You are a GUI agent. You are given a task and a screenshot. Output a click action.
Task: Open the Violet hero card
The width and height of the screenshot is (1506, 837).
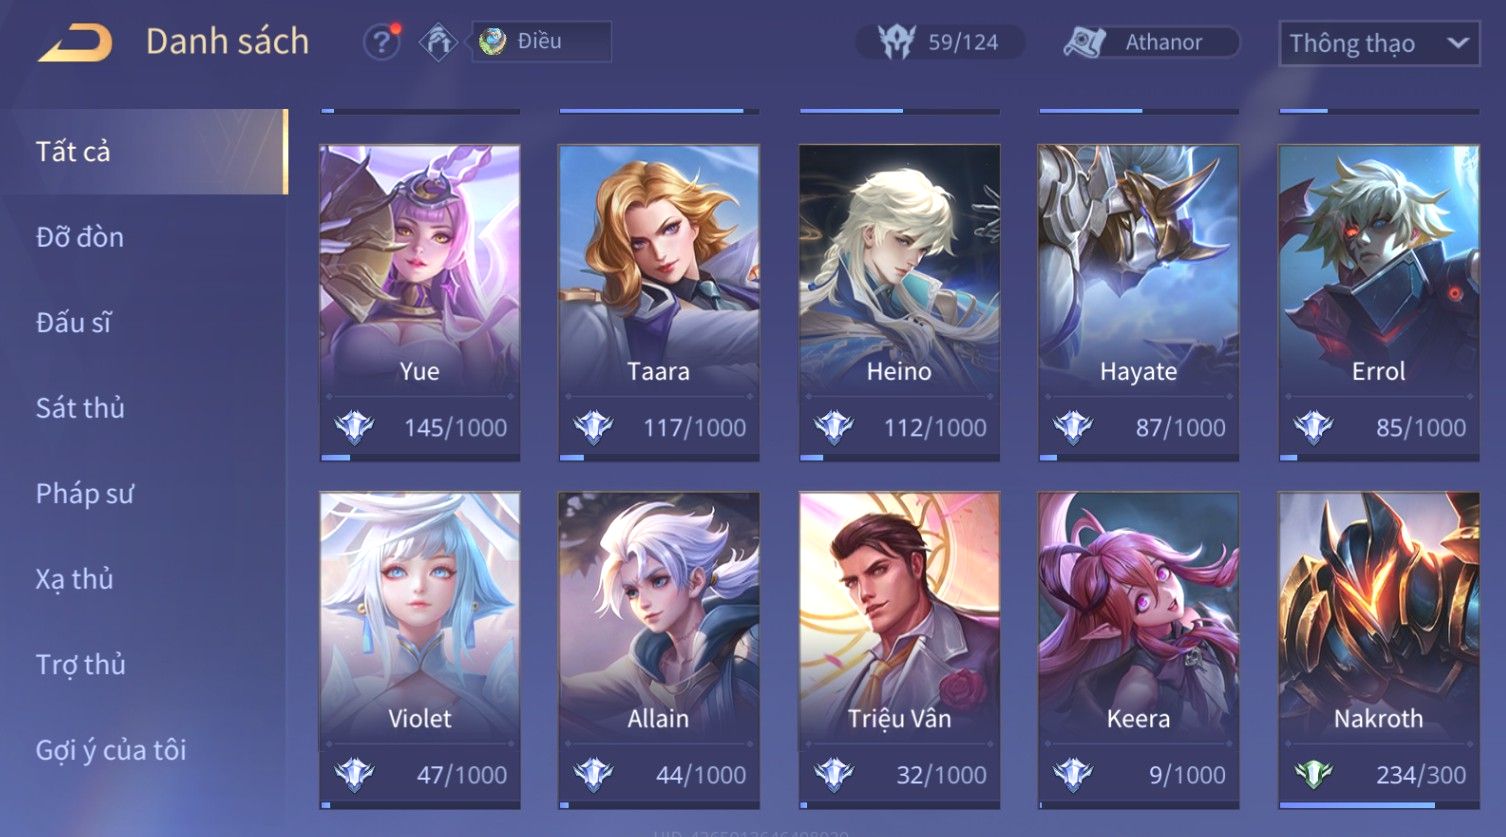pos(420,649)
